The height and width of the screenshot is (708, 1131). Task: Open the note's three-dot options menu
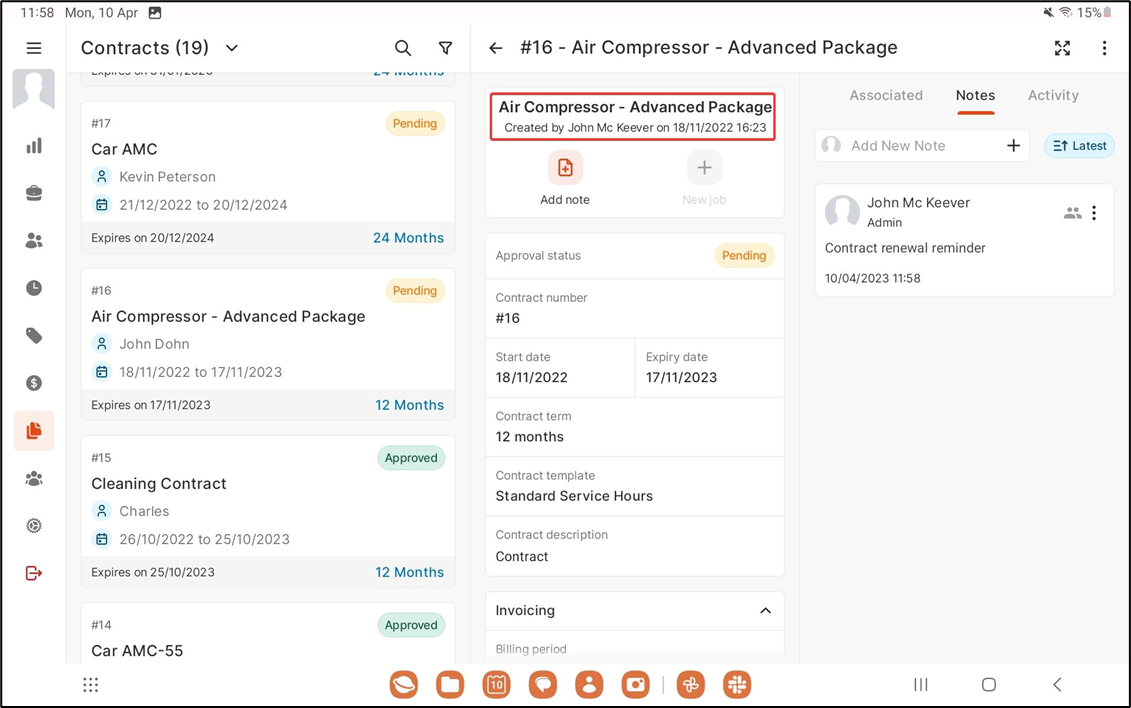tap(1094, 213)
